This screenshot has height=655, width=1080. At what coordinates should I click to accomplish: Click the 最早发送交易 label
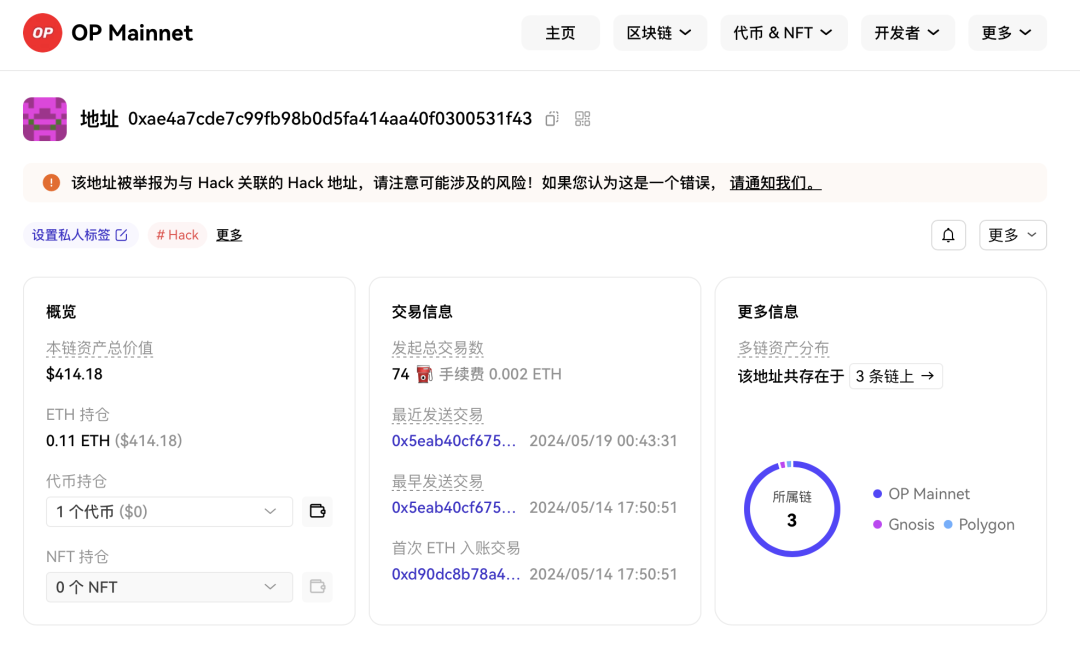(437, 482)
